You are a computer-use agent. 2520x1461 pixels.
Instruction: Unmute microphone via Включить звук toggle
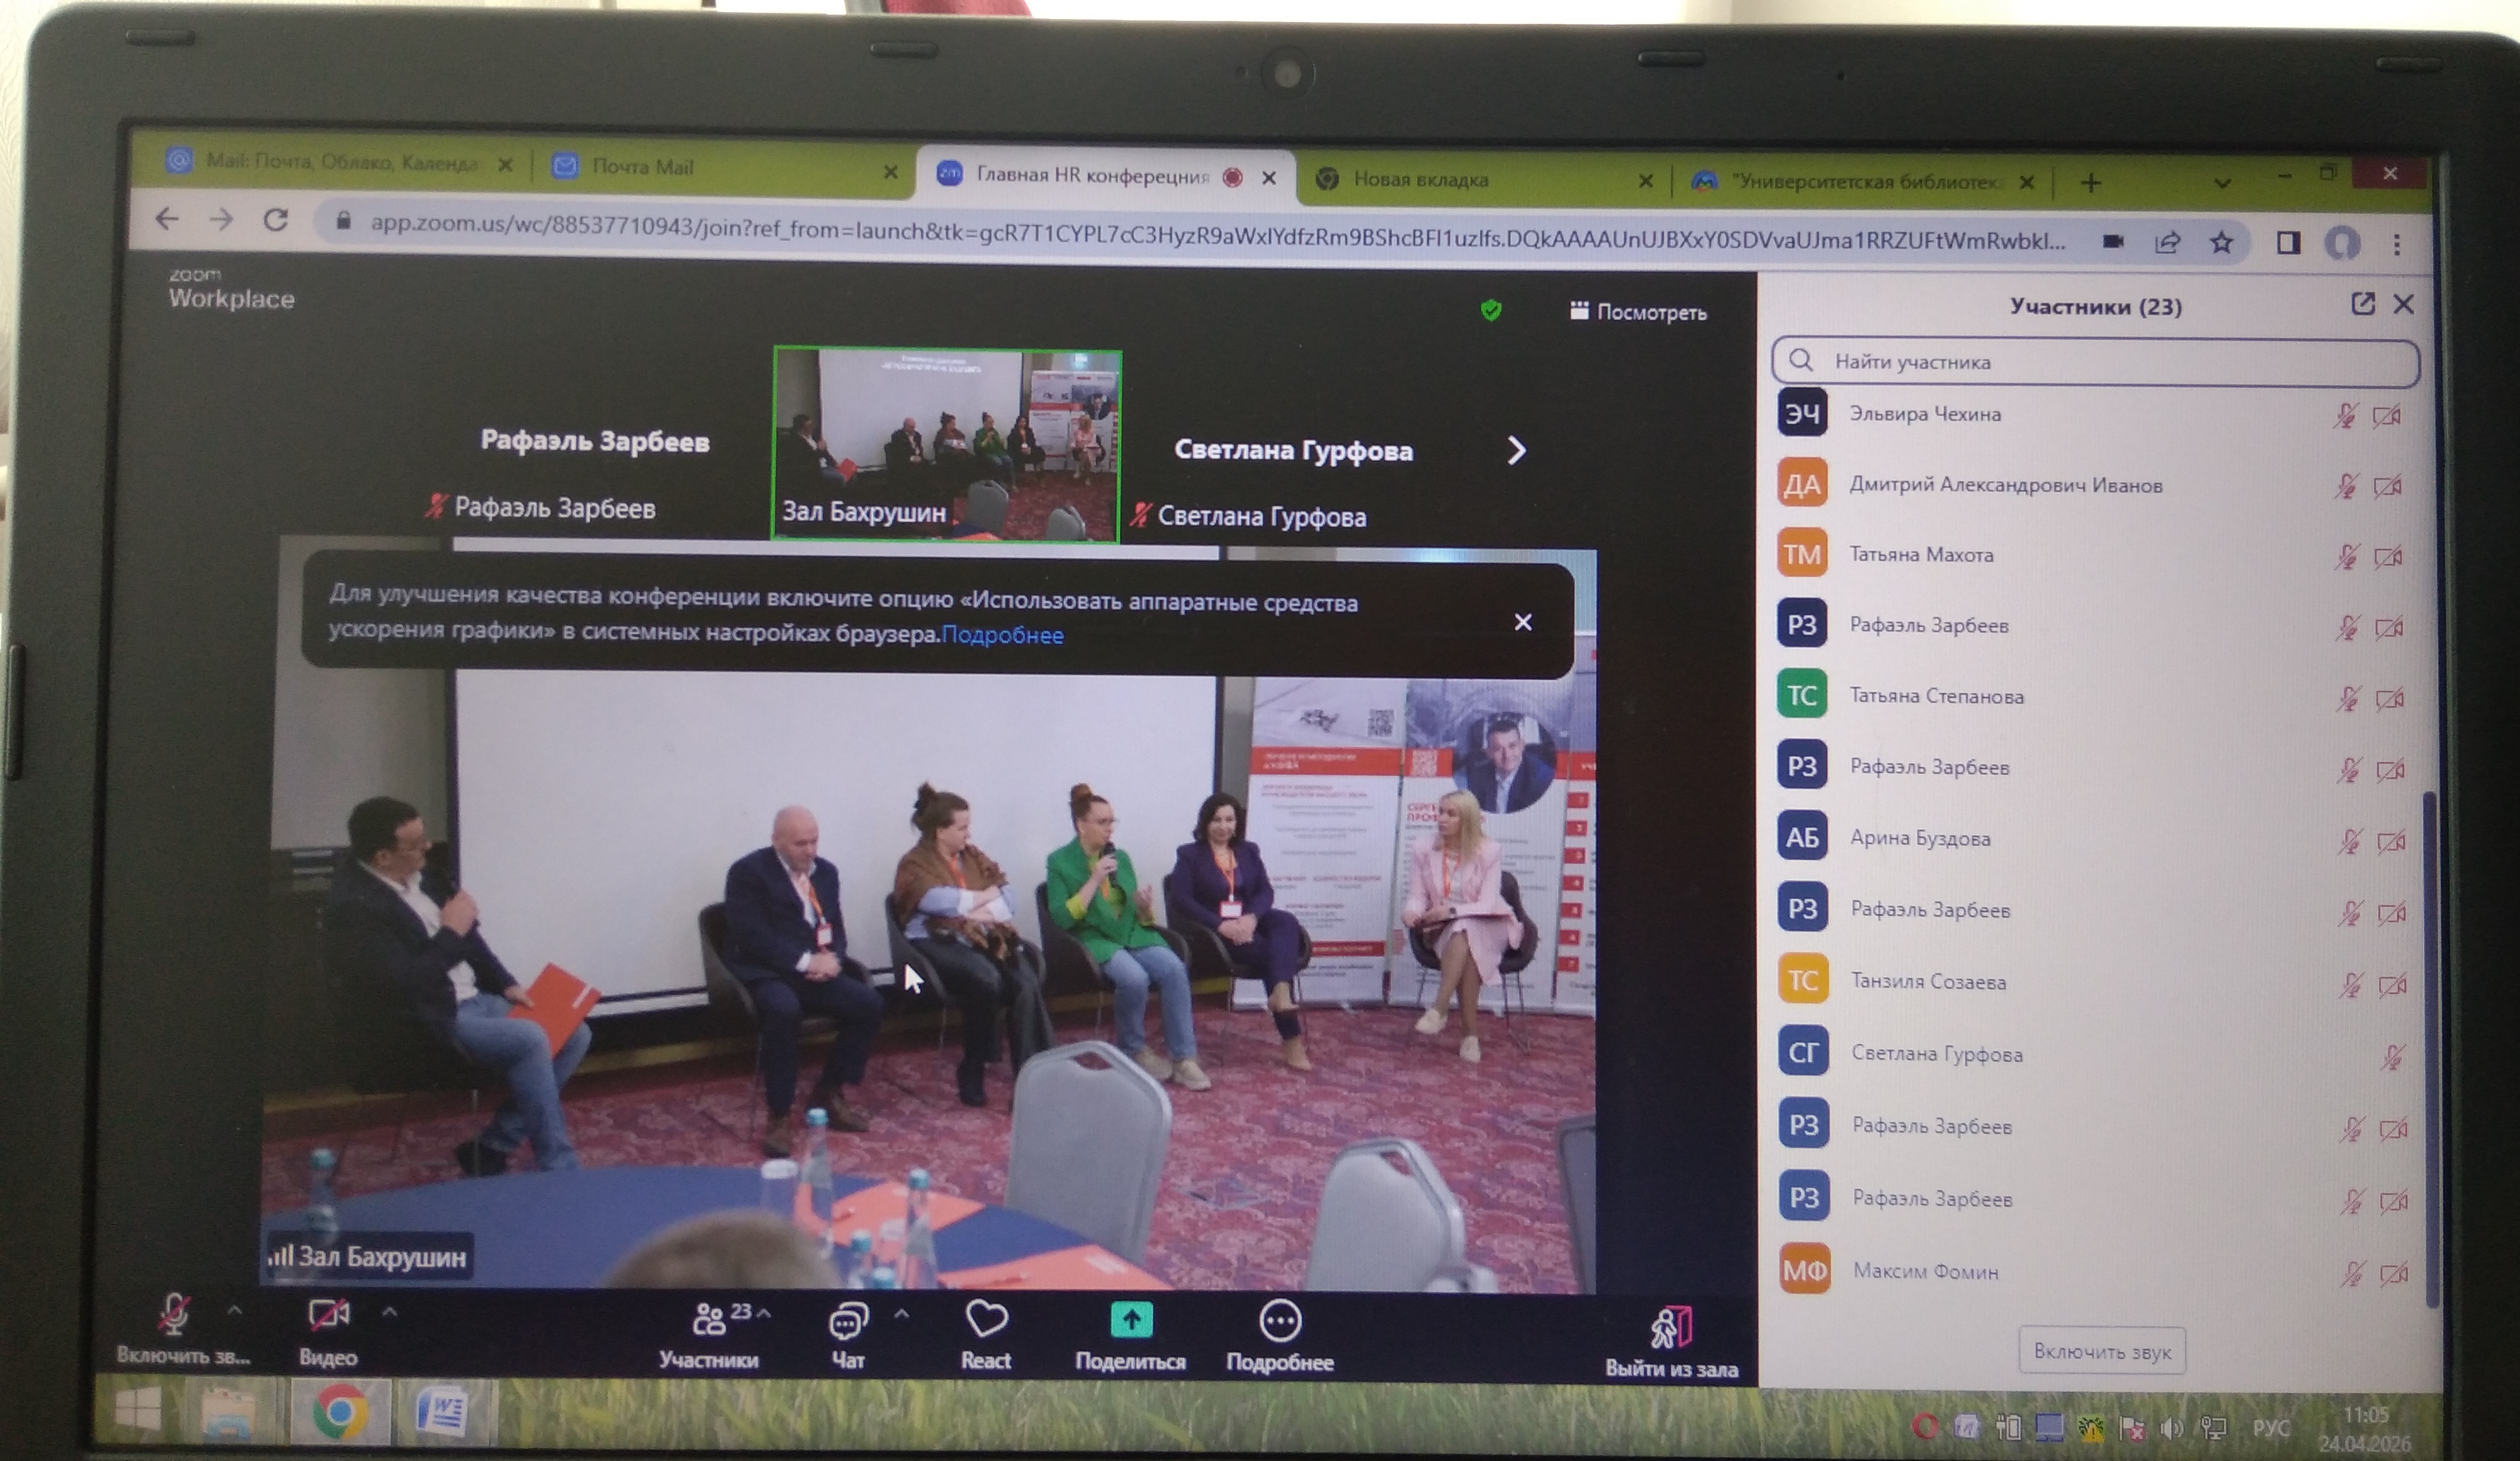tap(175, 1315)
